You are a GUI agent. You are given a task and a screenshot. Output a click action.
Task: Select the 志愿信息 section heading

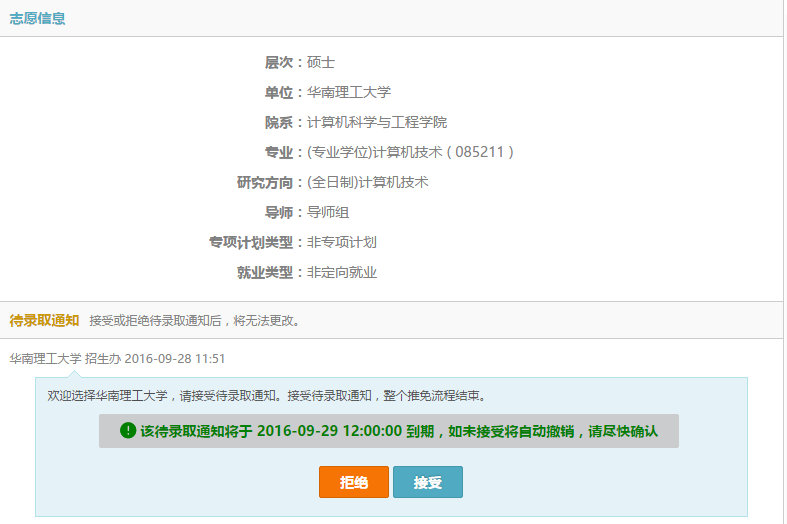pos(38,19)
